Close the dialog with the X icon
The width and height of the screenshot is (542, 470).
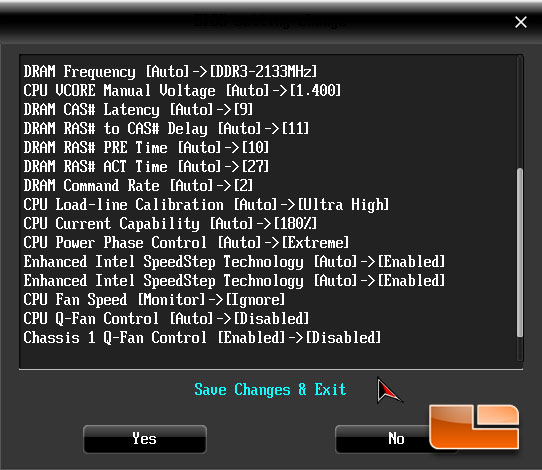pos(521,22)
